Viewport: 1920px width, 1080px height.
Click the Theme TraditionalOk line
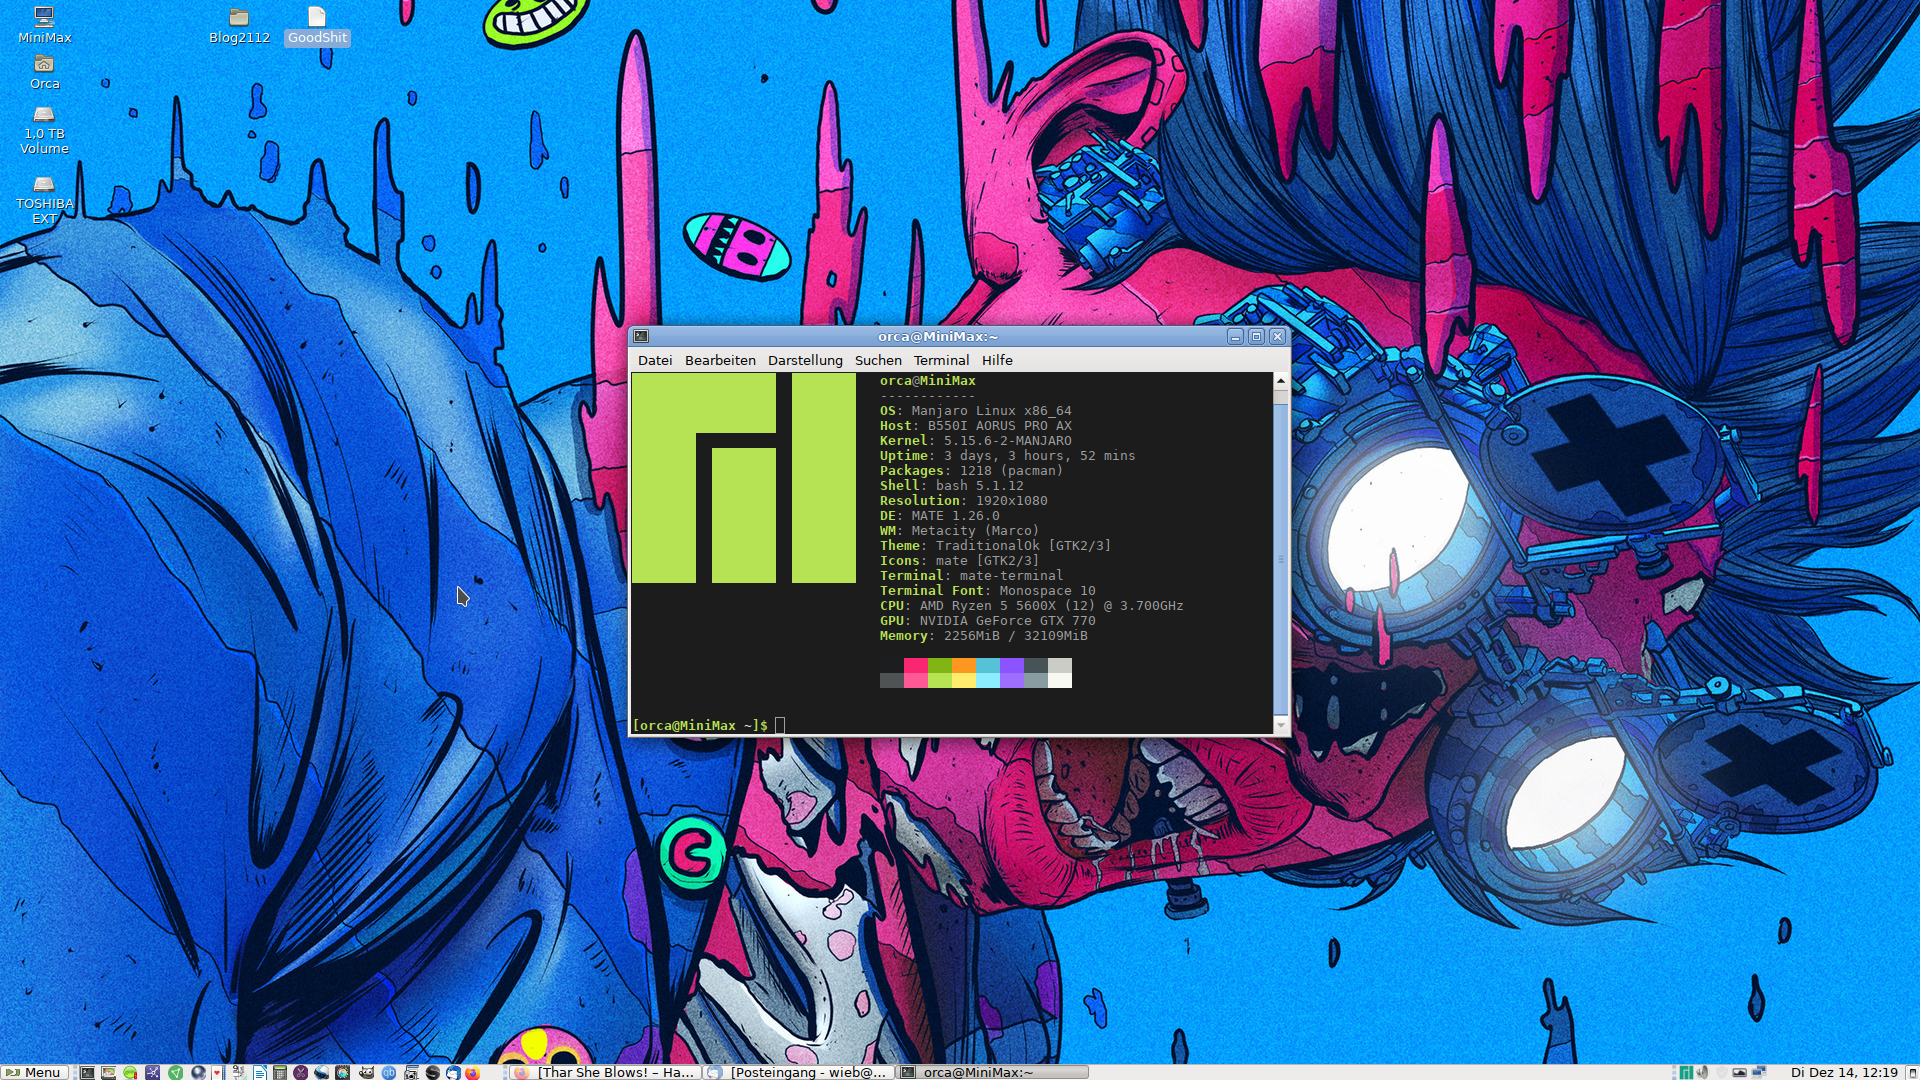(995, 546)
